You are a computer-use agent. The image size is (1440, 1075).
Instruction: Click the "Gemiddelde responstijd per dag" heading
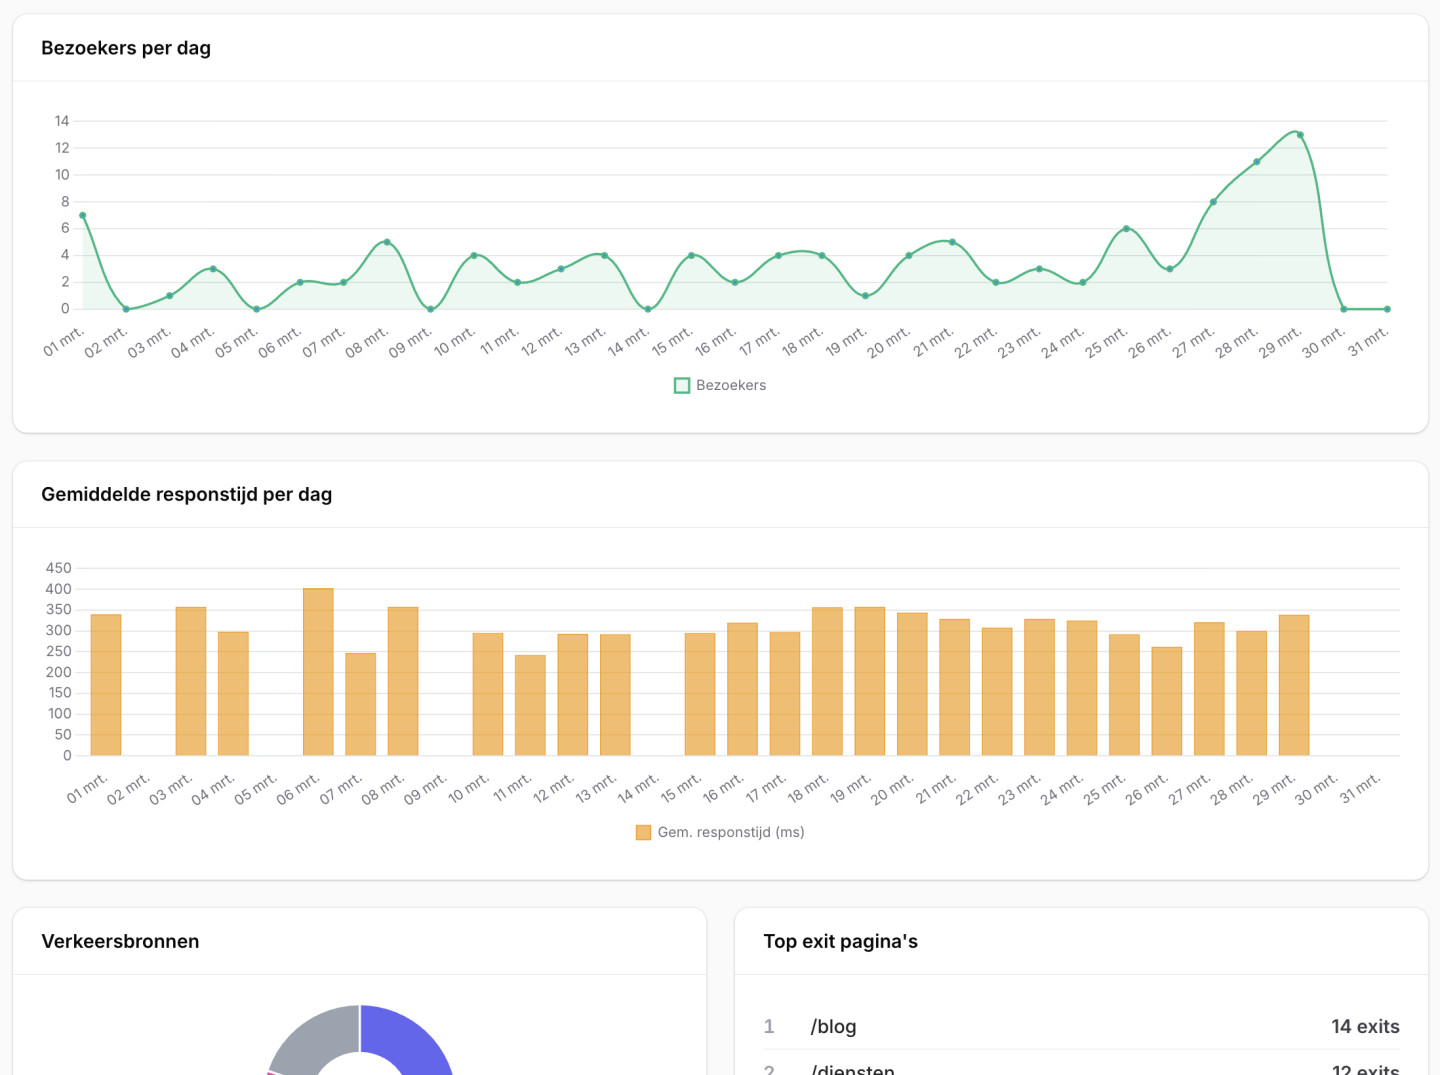pyautogui.click(x=186, y=494)
